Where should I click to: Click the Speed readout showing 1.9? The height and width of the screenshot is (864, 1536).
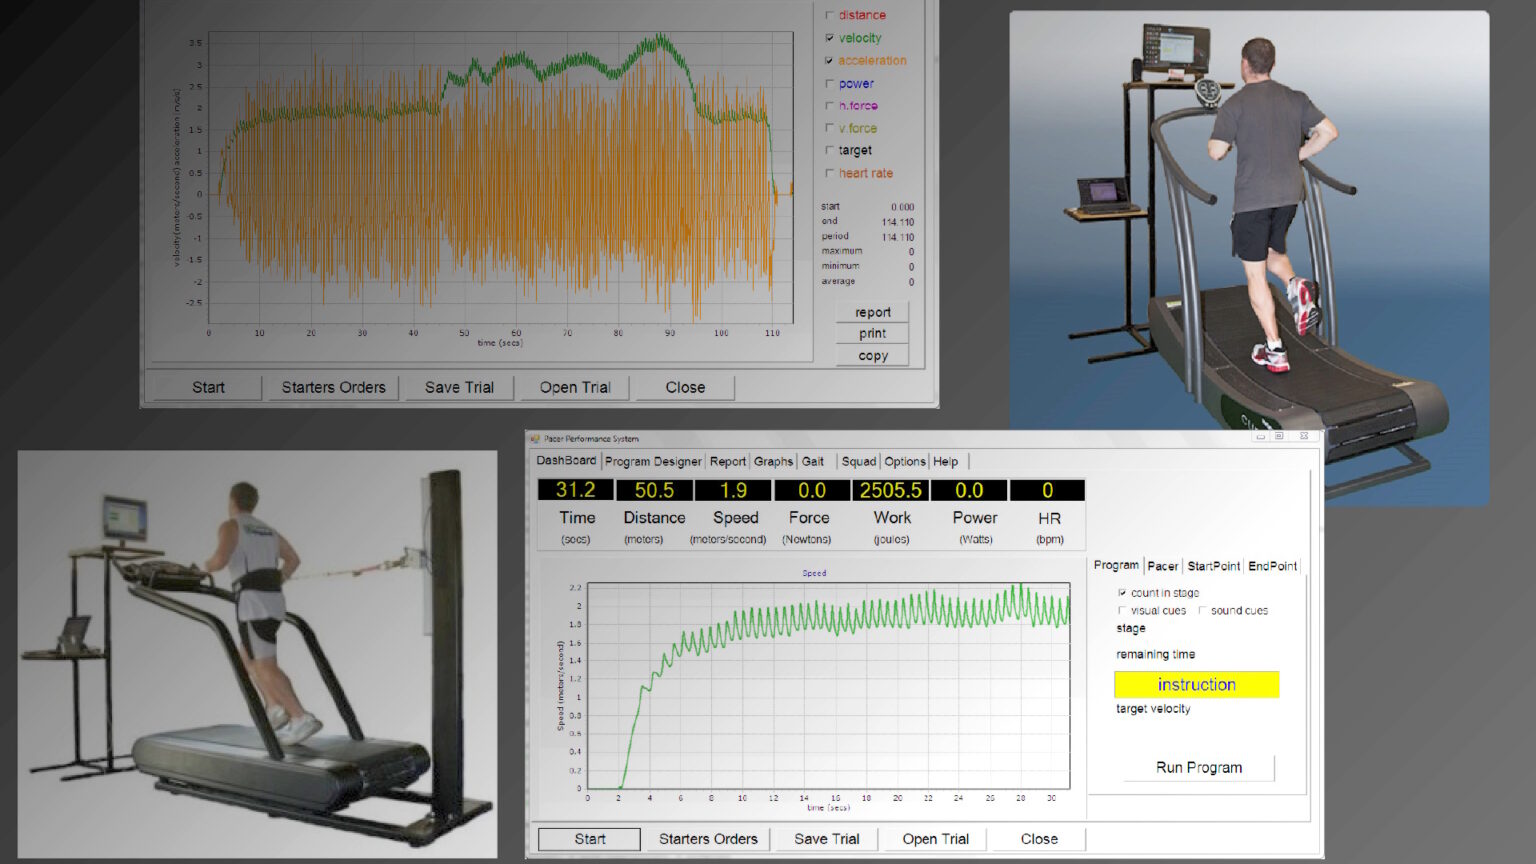(x=733, y=490)
